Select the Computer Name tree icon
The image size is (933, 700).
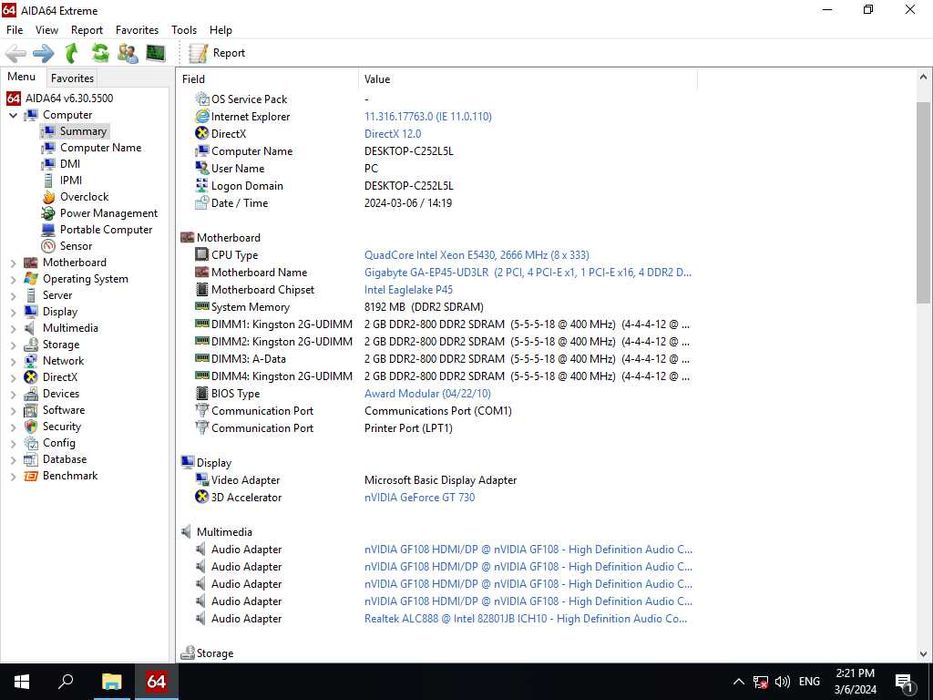[x=48, y=148]
